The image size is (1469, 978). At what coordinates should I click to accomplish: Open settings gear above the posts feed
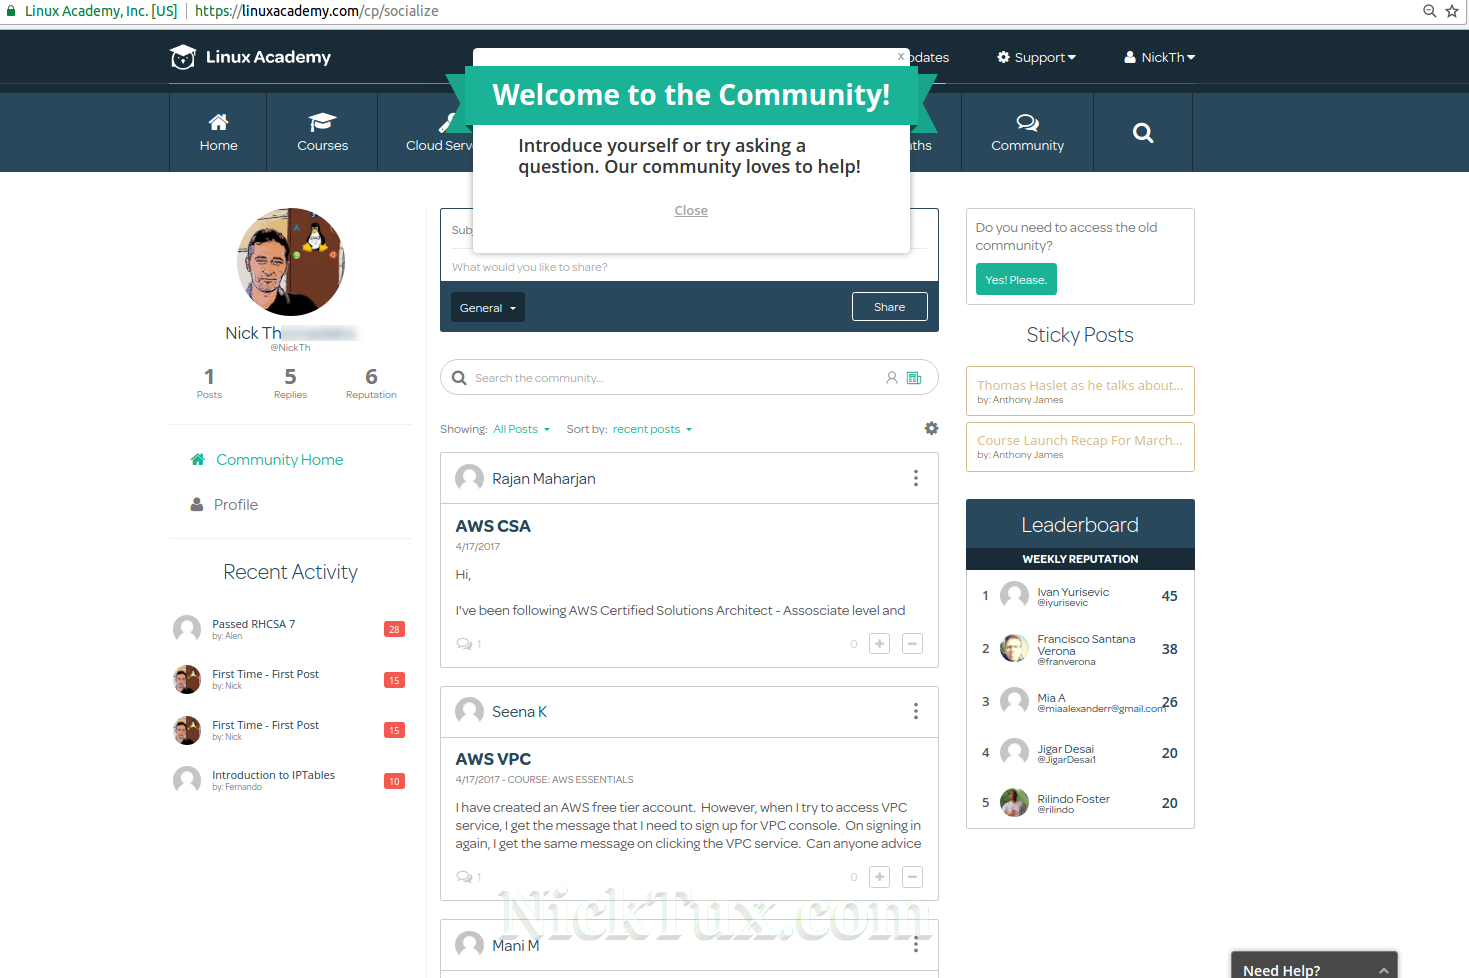pos(931,428)
